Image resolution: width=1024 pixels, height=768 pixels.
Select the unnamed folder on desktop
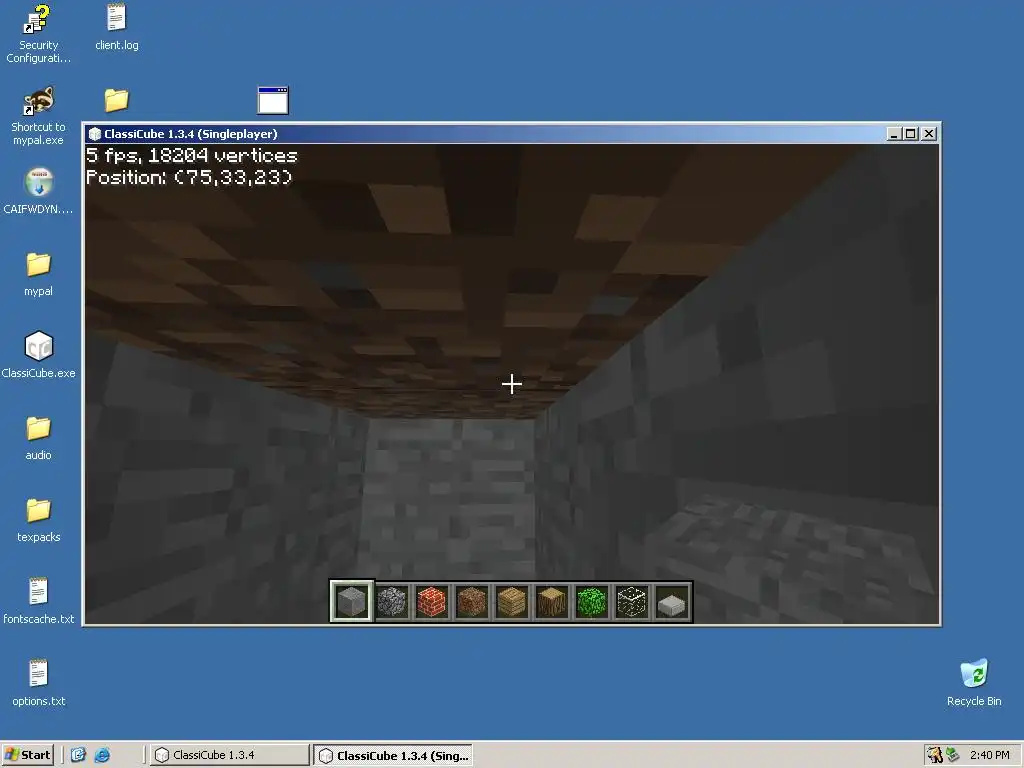116,100
